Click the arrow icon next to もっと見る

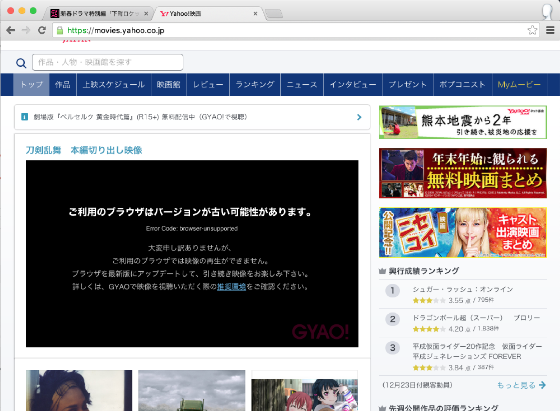(542, 385)
